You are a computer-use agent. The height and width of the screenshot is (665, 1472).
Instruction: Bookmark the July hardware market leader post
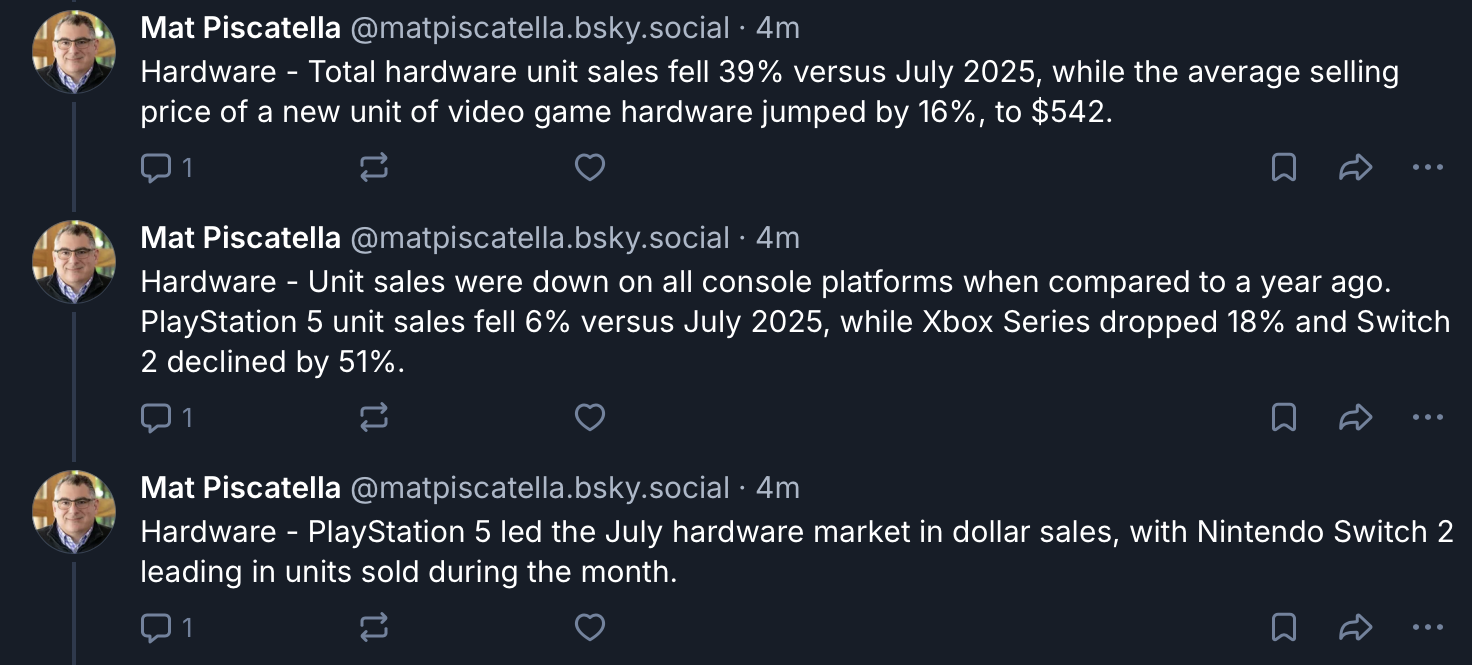click(x=1284, y=627)
